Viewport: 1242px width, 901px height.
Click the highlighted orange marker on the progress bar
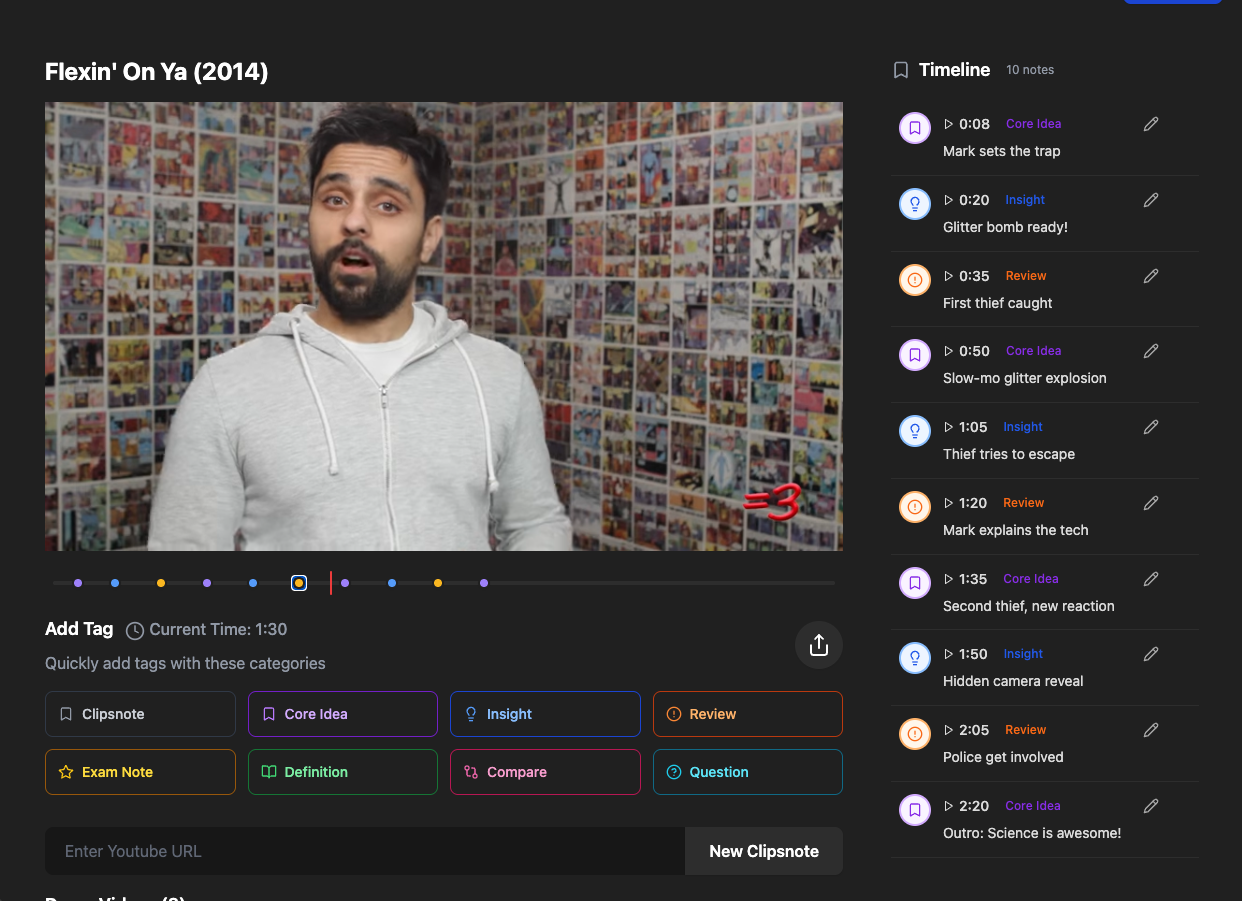pyautogui.click(x=299, y=583)
